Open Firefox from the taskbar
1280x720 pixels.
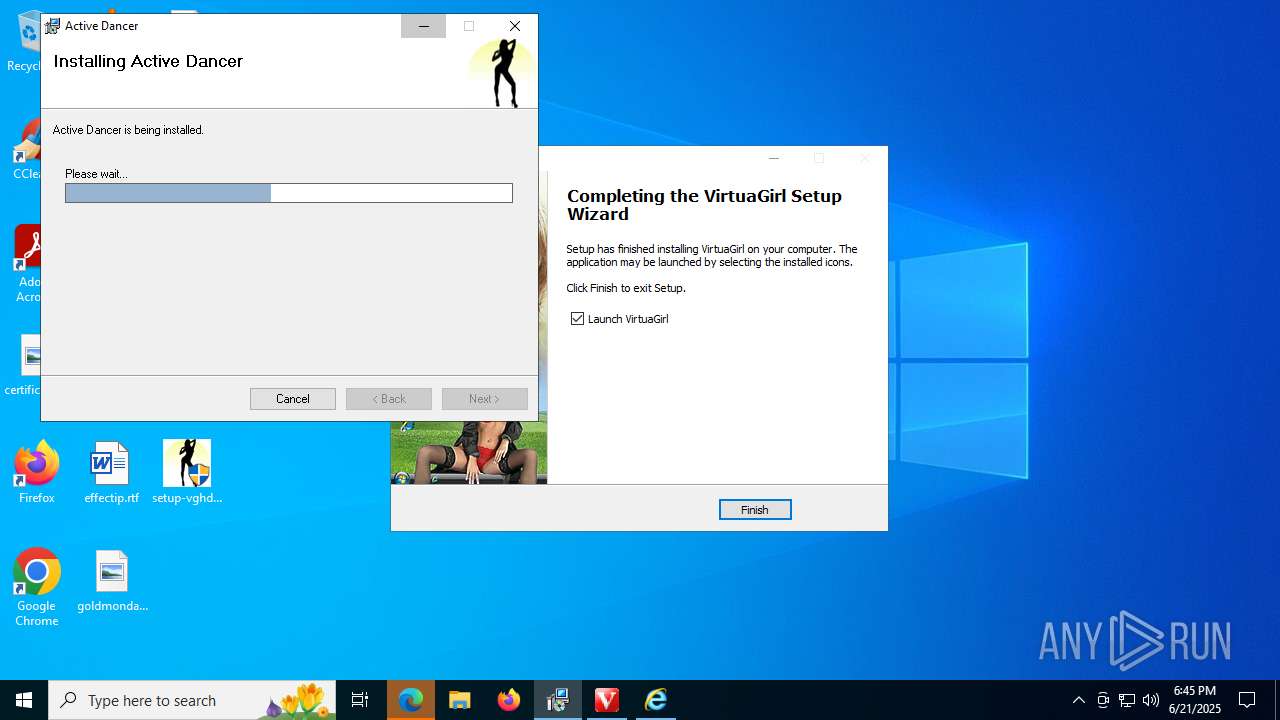(x=509, y=700)
